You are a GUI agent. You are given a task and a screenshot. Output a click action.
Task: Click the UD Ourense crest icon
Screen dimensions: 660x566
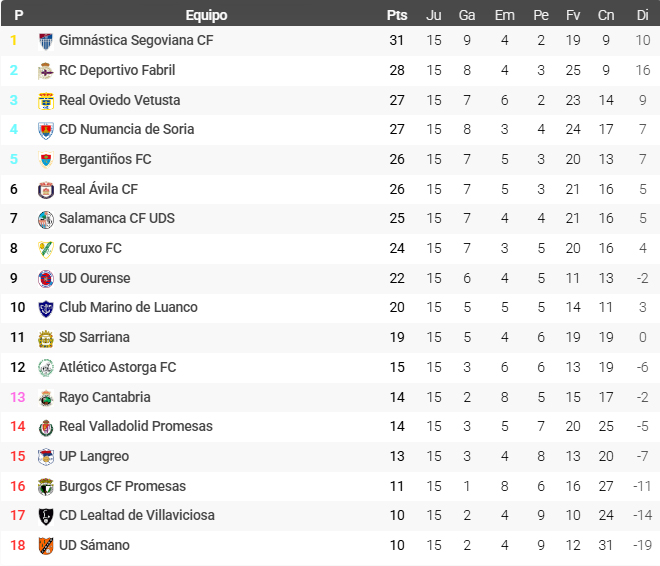coord(45,279)
